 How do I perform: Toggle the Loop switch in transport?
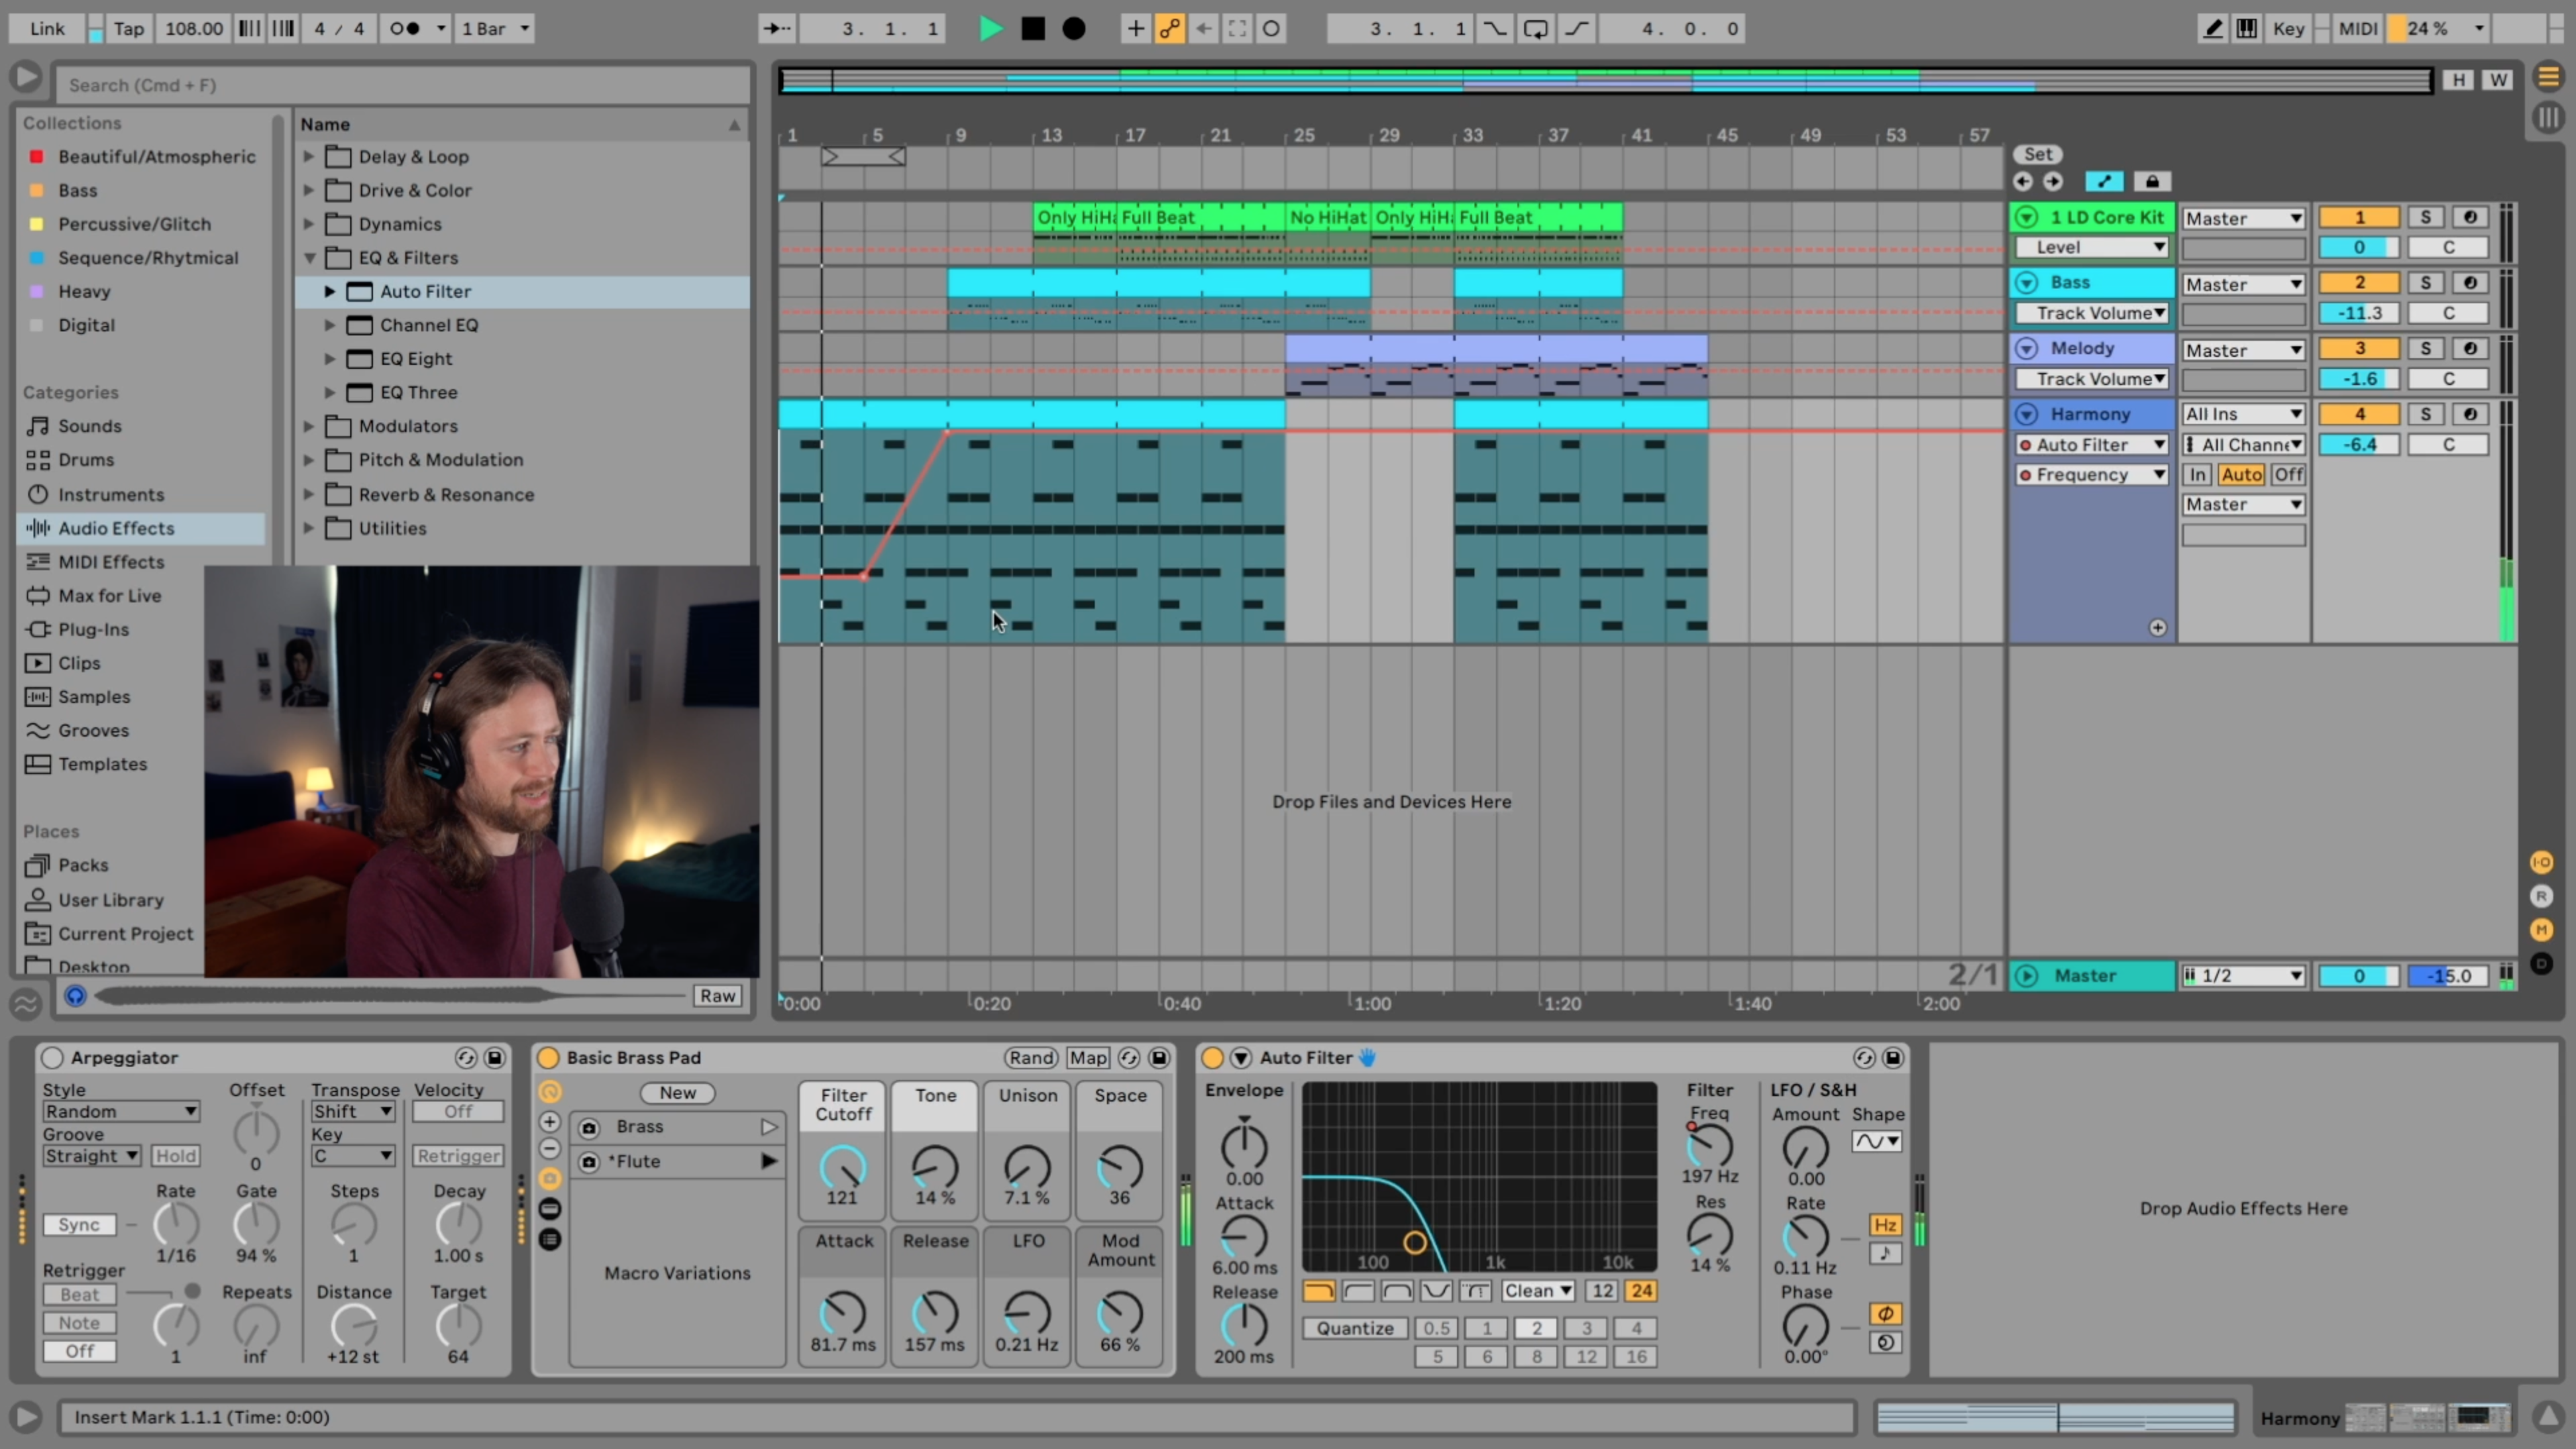pyautogui.click(x=1535, y=28)
